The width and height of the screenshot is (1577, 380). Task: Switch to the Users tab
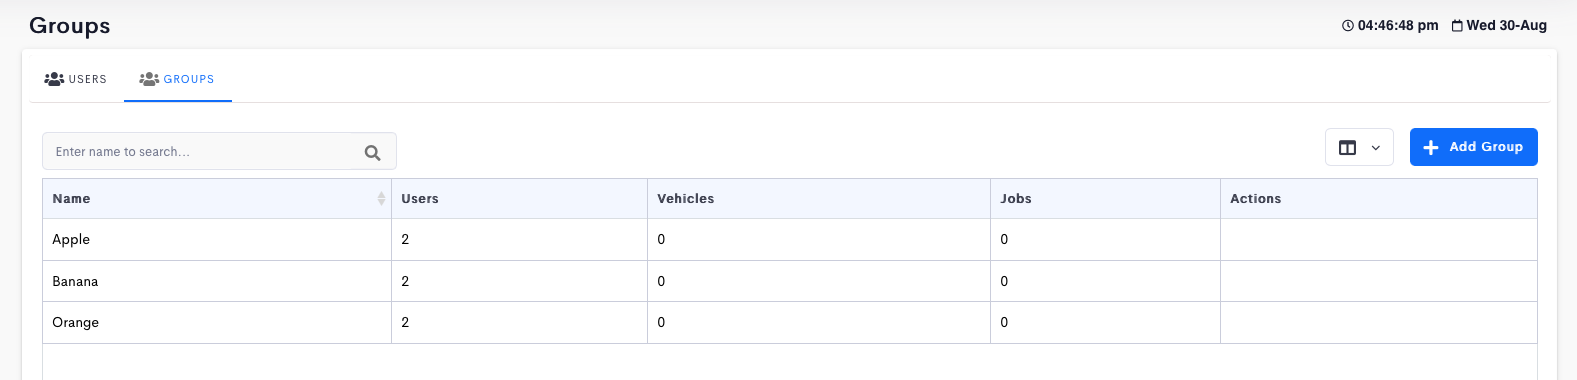tap(76, 79)
